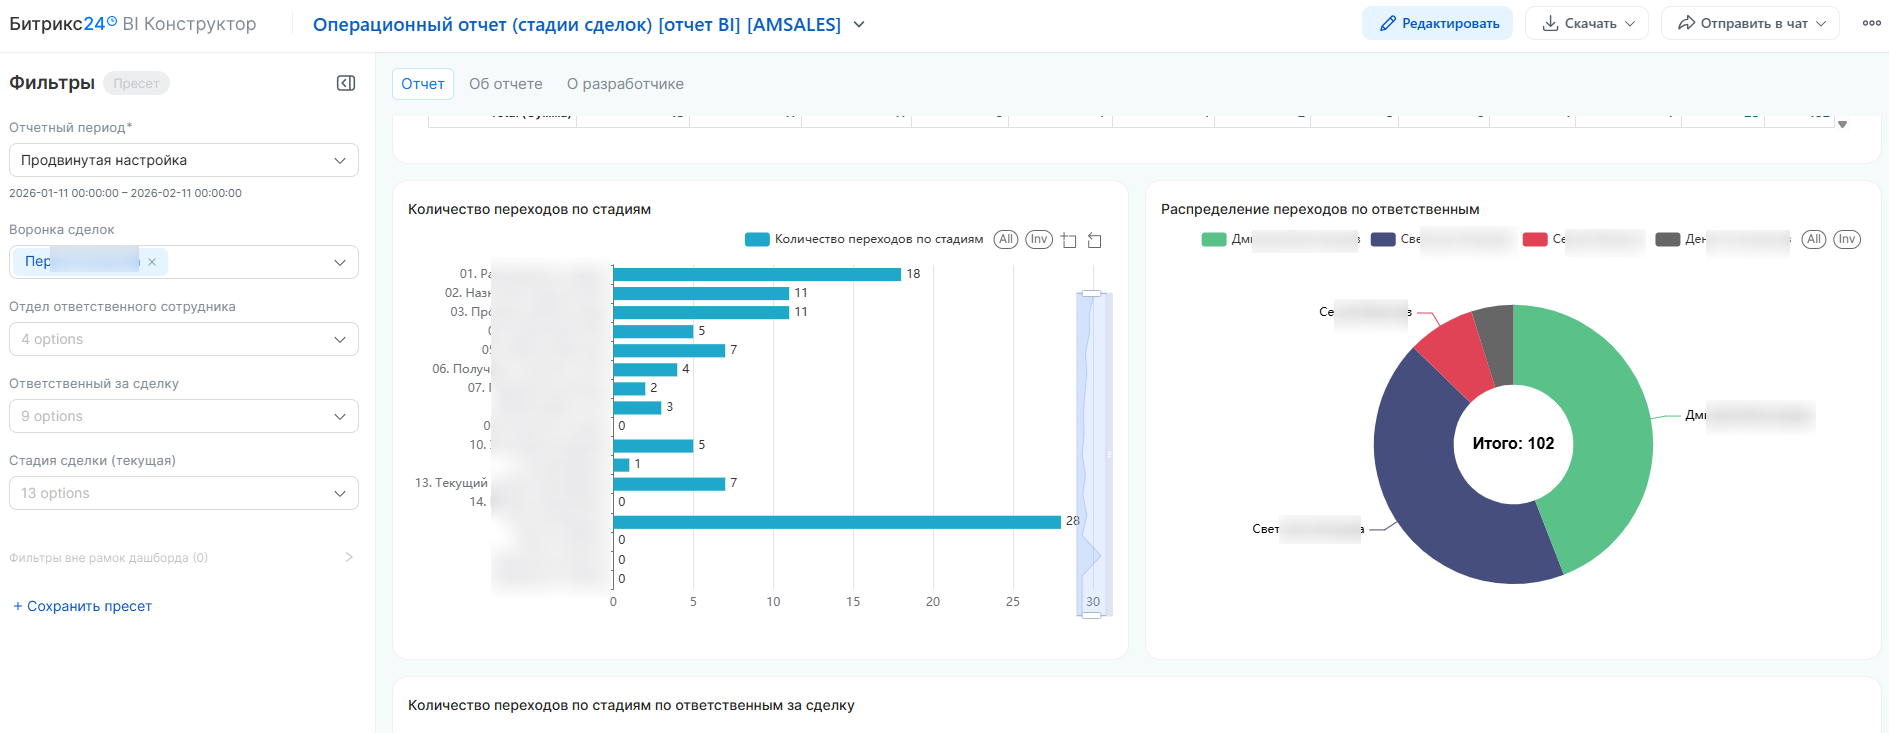Expand the current deal stage dropdown
This screenshot has width=1889, height=733.
click(184, 493)
